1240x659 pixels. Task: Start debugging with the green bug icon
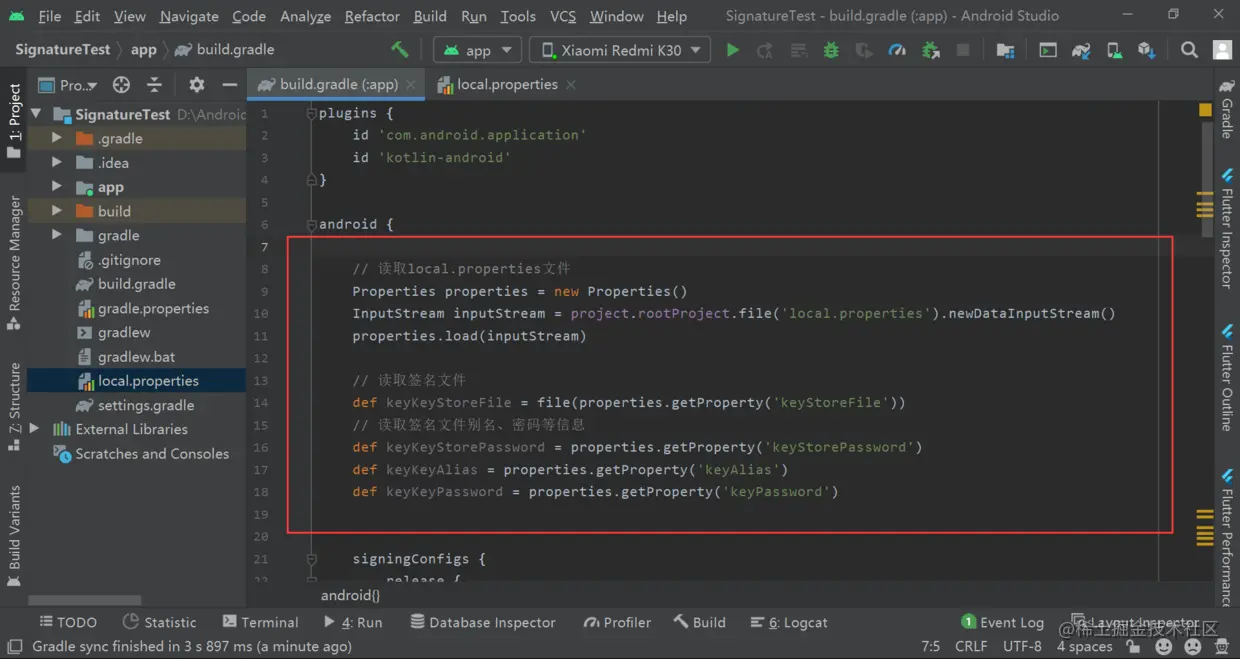(x=831, y=50)
